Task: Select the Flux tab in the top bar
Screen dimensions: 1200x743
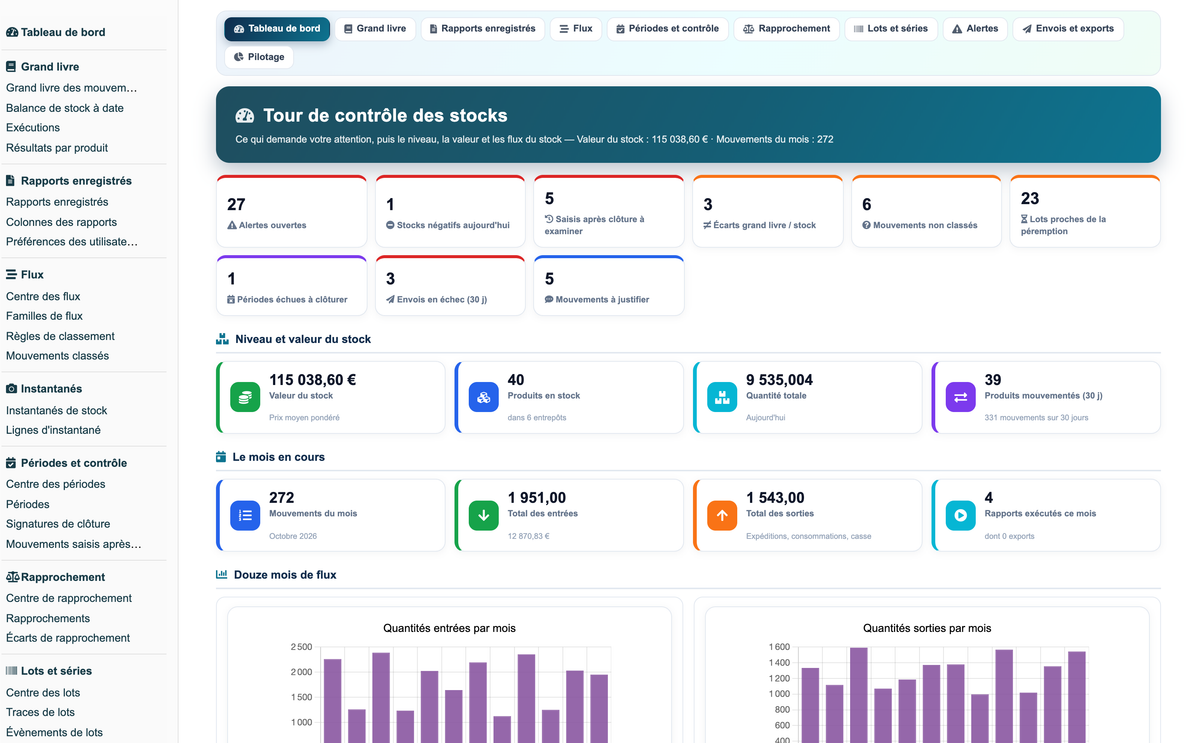Action: tap(576, 29)
